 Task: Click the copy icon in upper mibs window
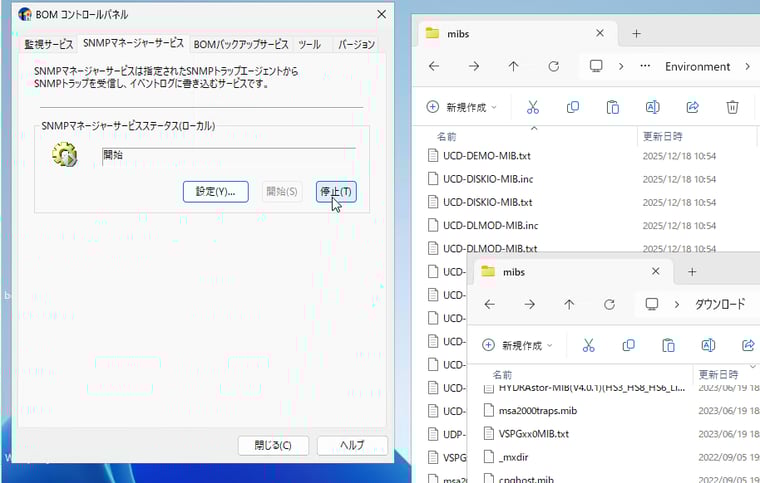click(572, 107)
